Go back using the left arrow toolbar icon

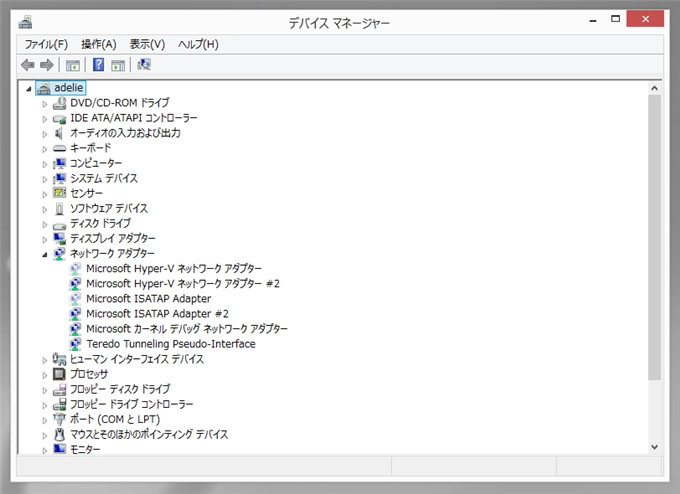point(28,65)
